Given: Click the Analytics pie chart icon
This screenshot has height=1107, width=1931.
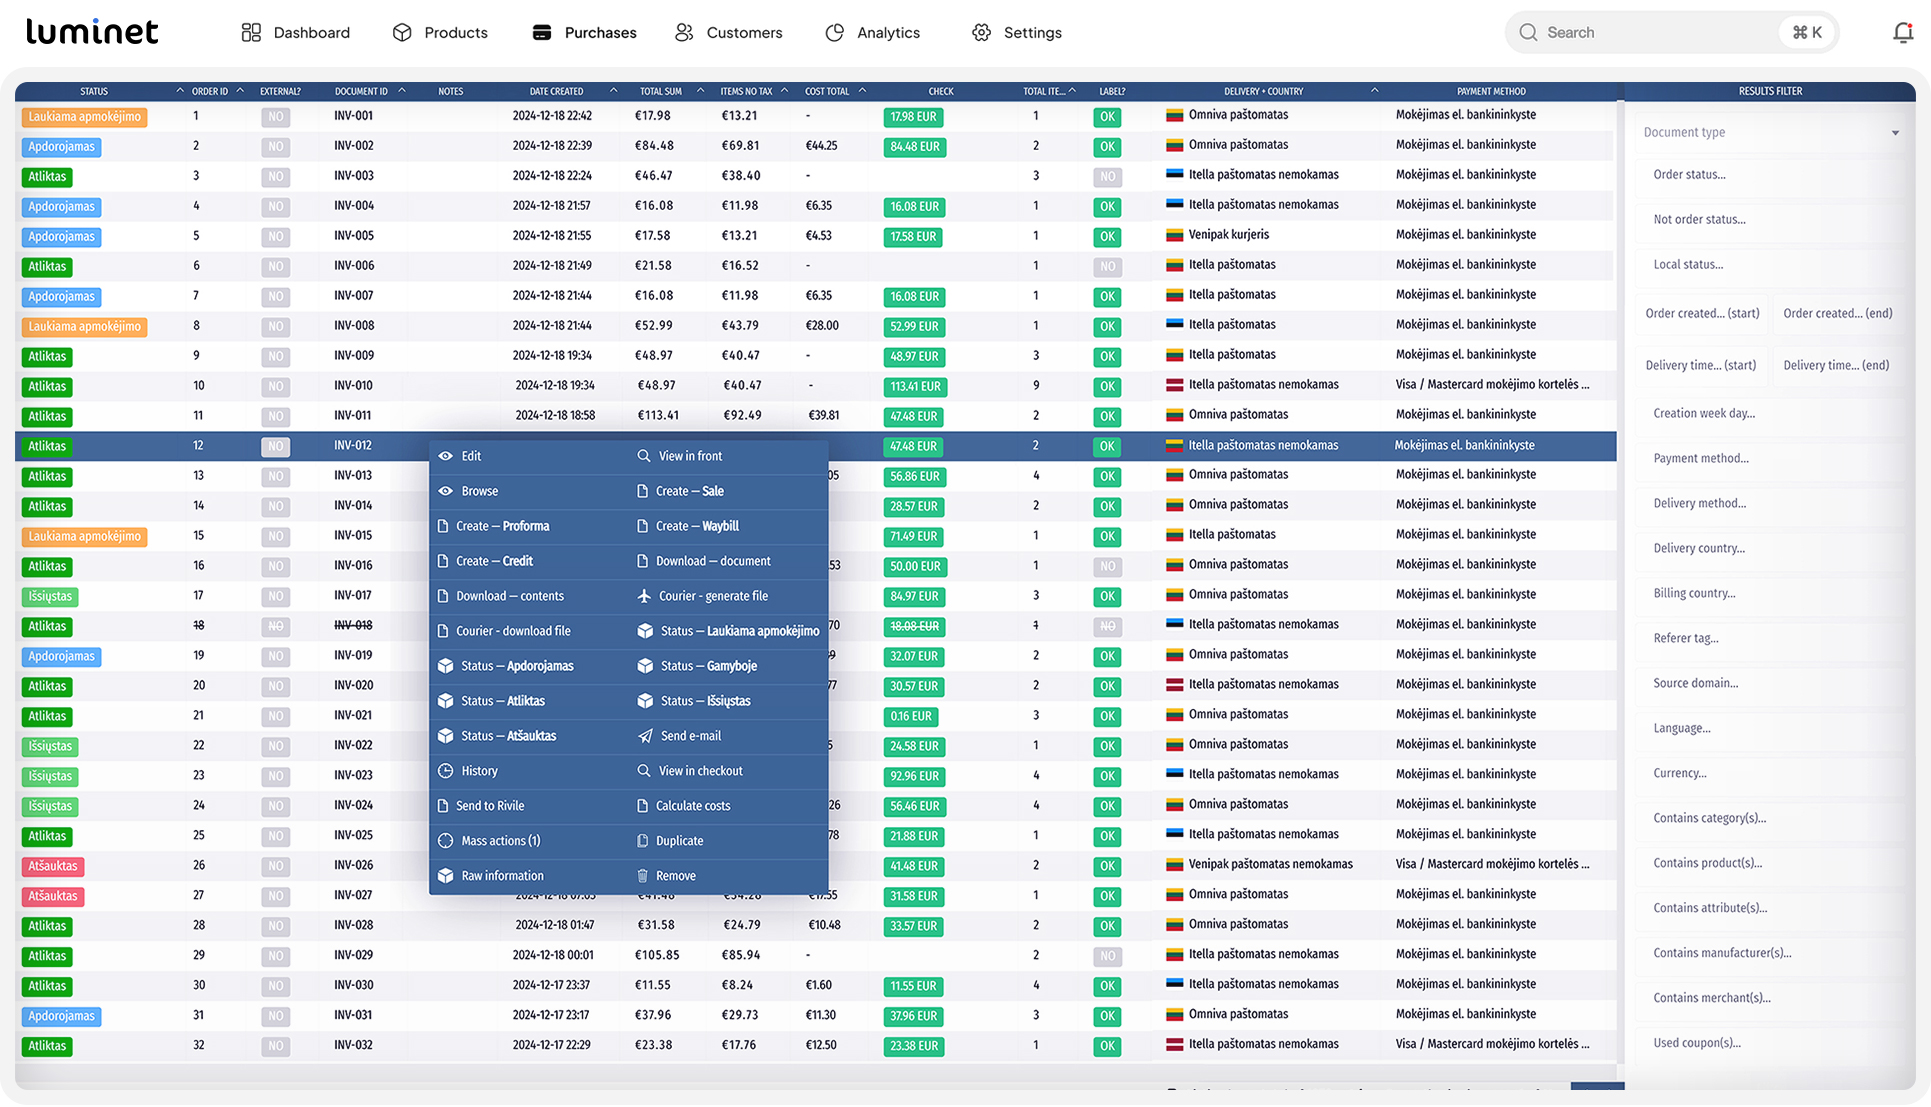Looking at the screenshot, I should pos(834,33).
